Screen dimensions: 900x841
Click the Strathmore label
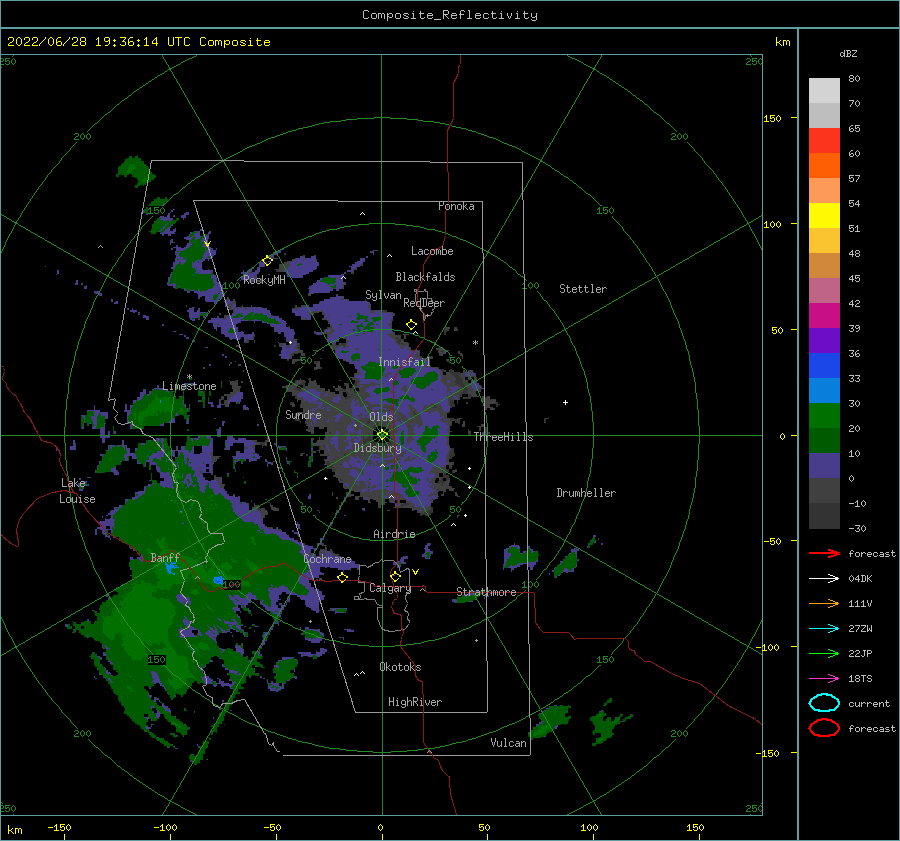[486, 592]
